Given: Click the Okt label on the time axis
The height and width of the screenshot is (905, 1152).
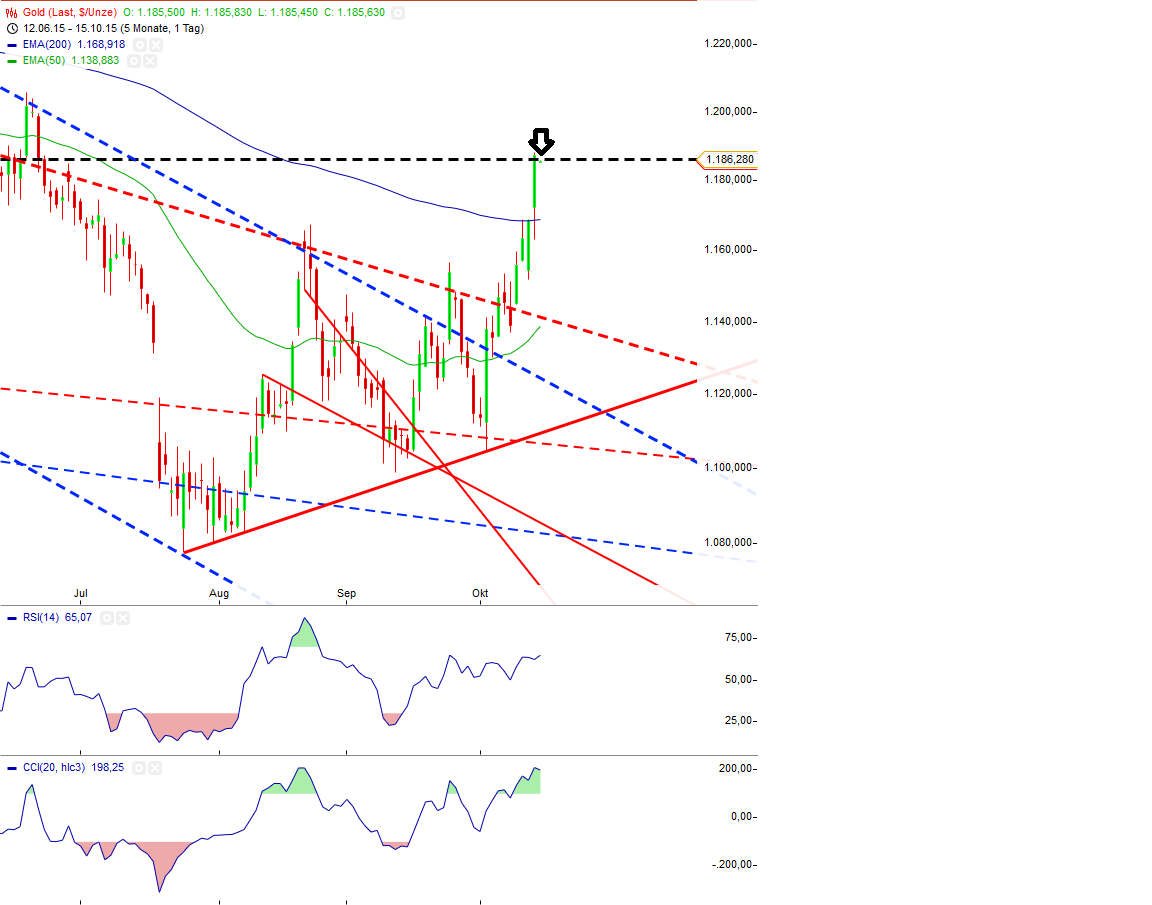Looking at the screenshot, I should click(481, 593).
